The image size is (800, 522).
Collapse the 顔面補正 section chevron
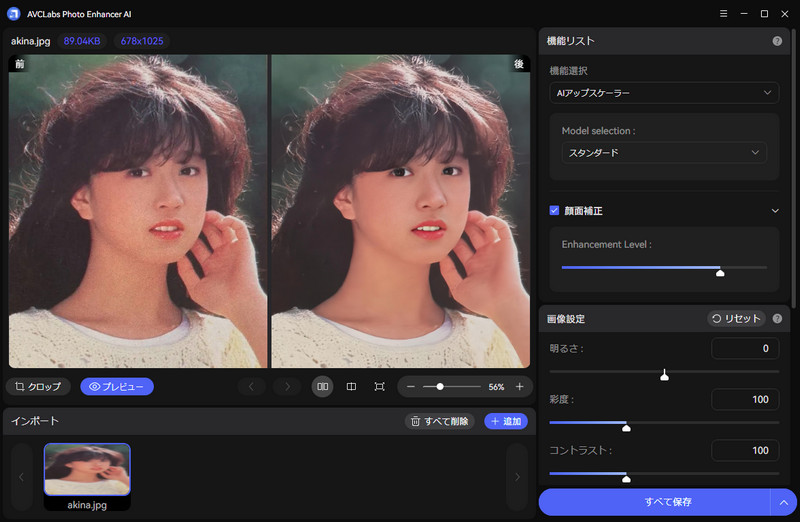coord(775,211)
